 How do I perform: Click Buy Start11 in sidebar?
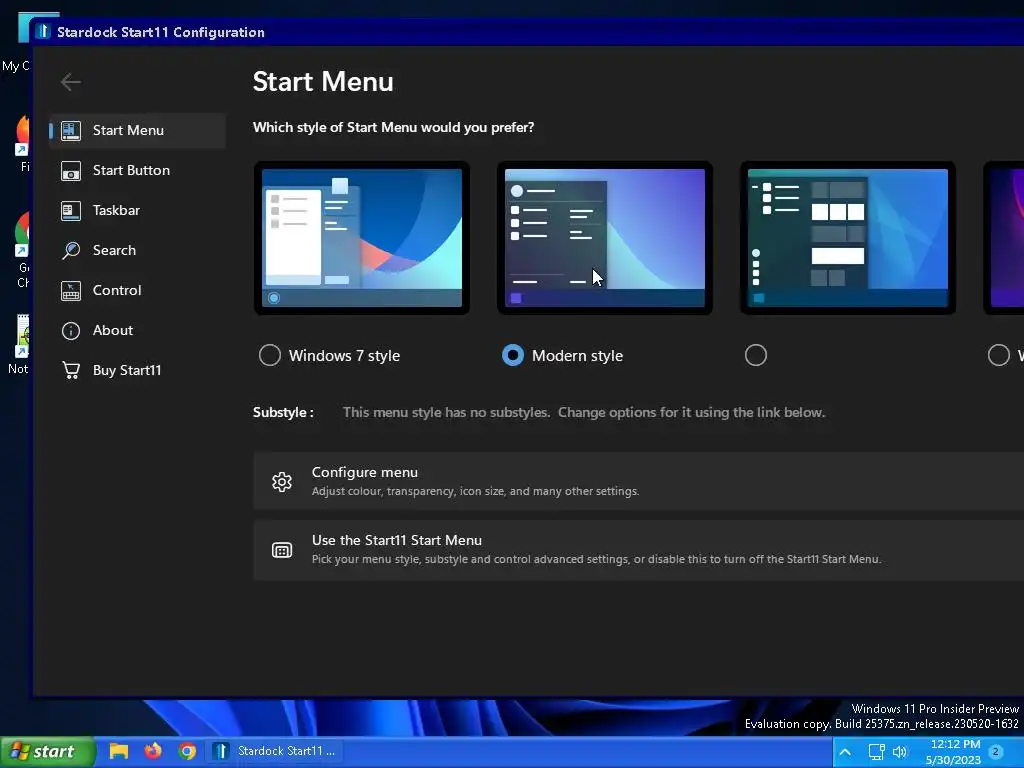click(x=138, y=370)
